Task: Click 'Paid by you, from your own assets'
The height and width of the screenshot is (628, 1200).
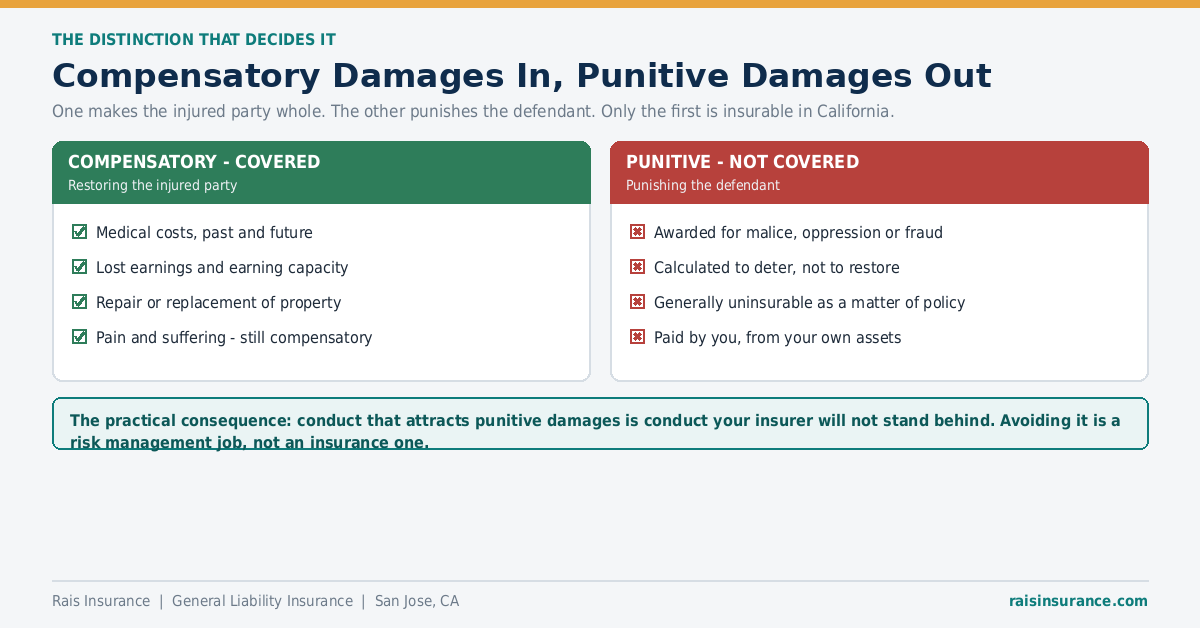Action: click(x=777, y=338)
